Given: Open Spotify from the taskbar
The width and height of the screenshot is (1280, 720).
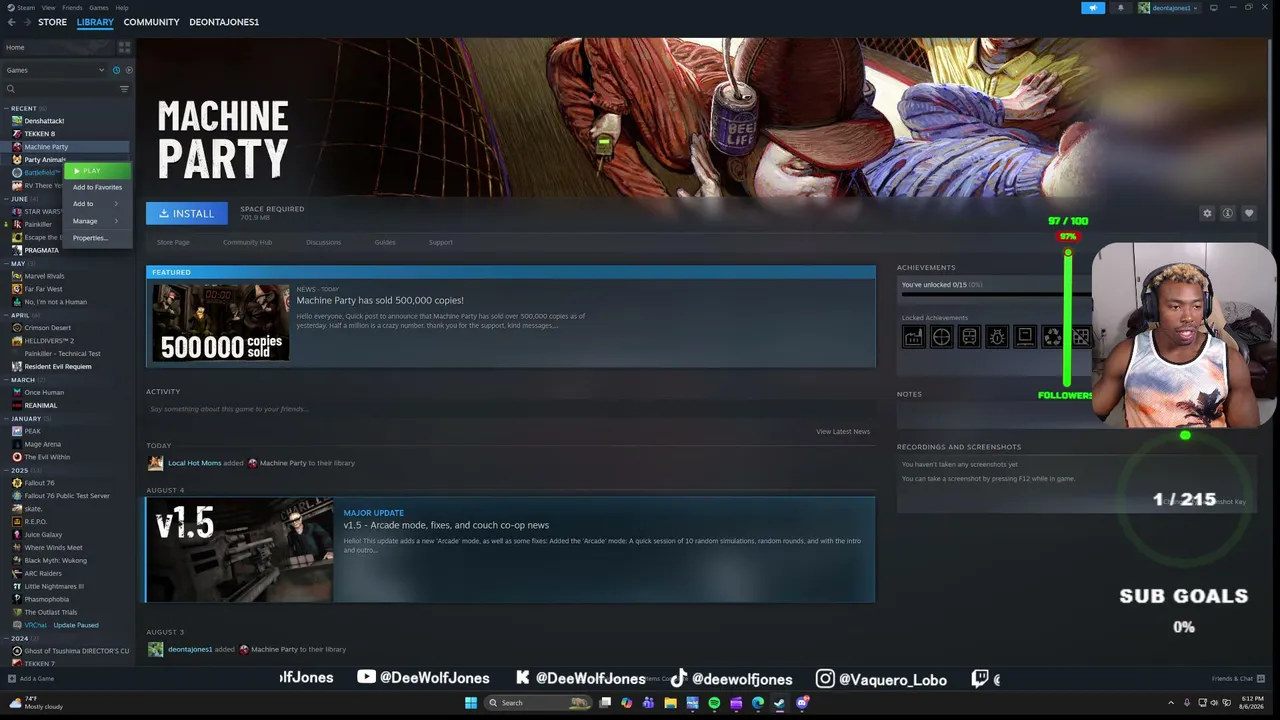Looking at the screenshot, I should (x=714, y=703).
